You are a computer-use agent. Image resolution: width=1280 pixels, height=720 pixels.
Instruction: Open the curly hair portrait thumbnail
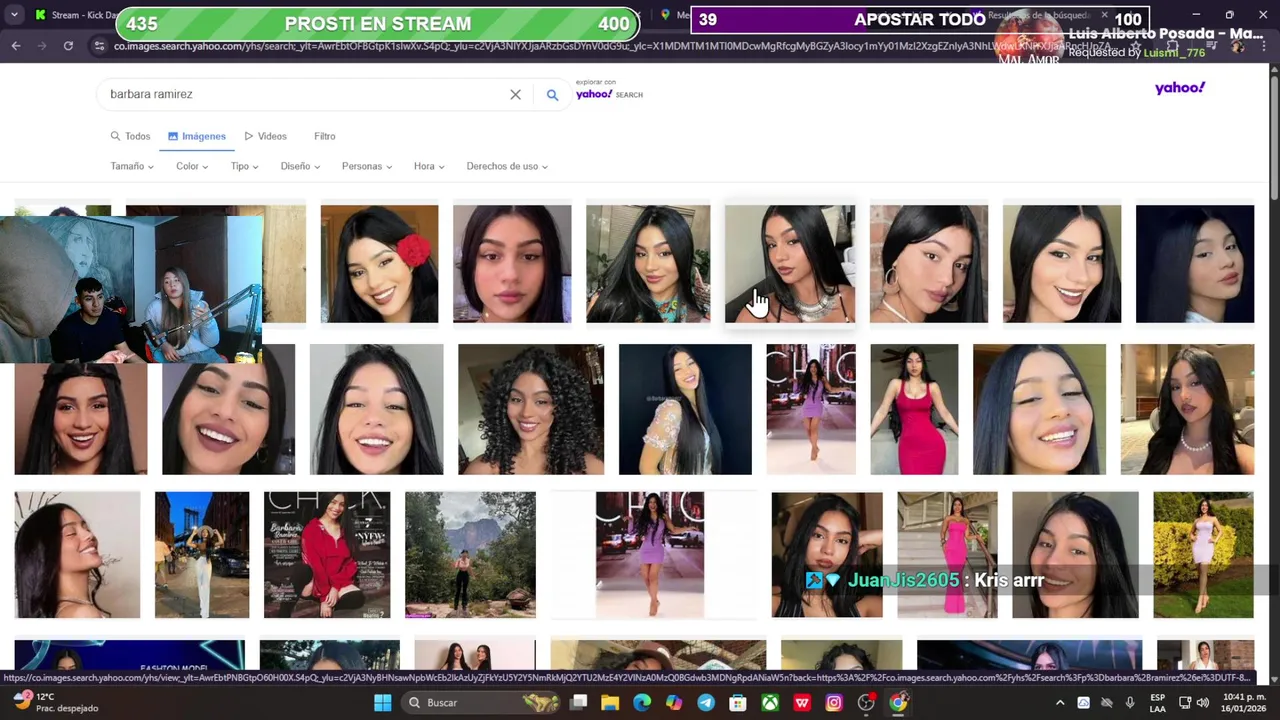click(x=531, y=409)
